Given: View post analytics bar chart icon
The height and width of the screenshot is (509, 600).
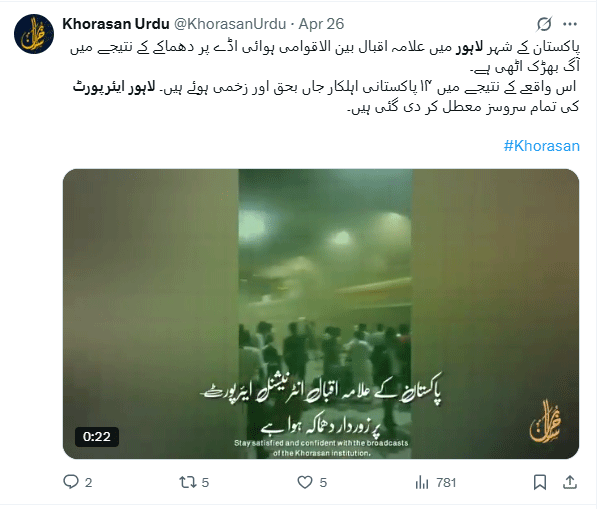Looking at the screenshot, I should [x=422, y=482].
